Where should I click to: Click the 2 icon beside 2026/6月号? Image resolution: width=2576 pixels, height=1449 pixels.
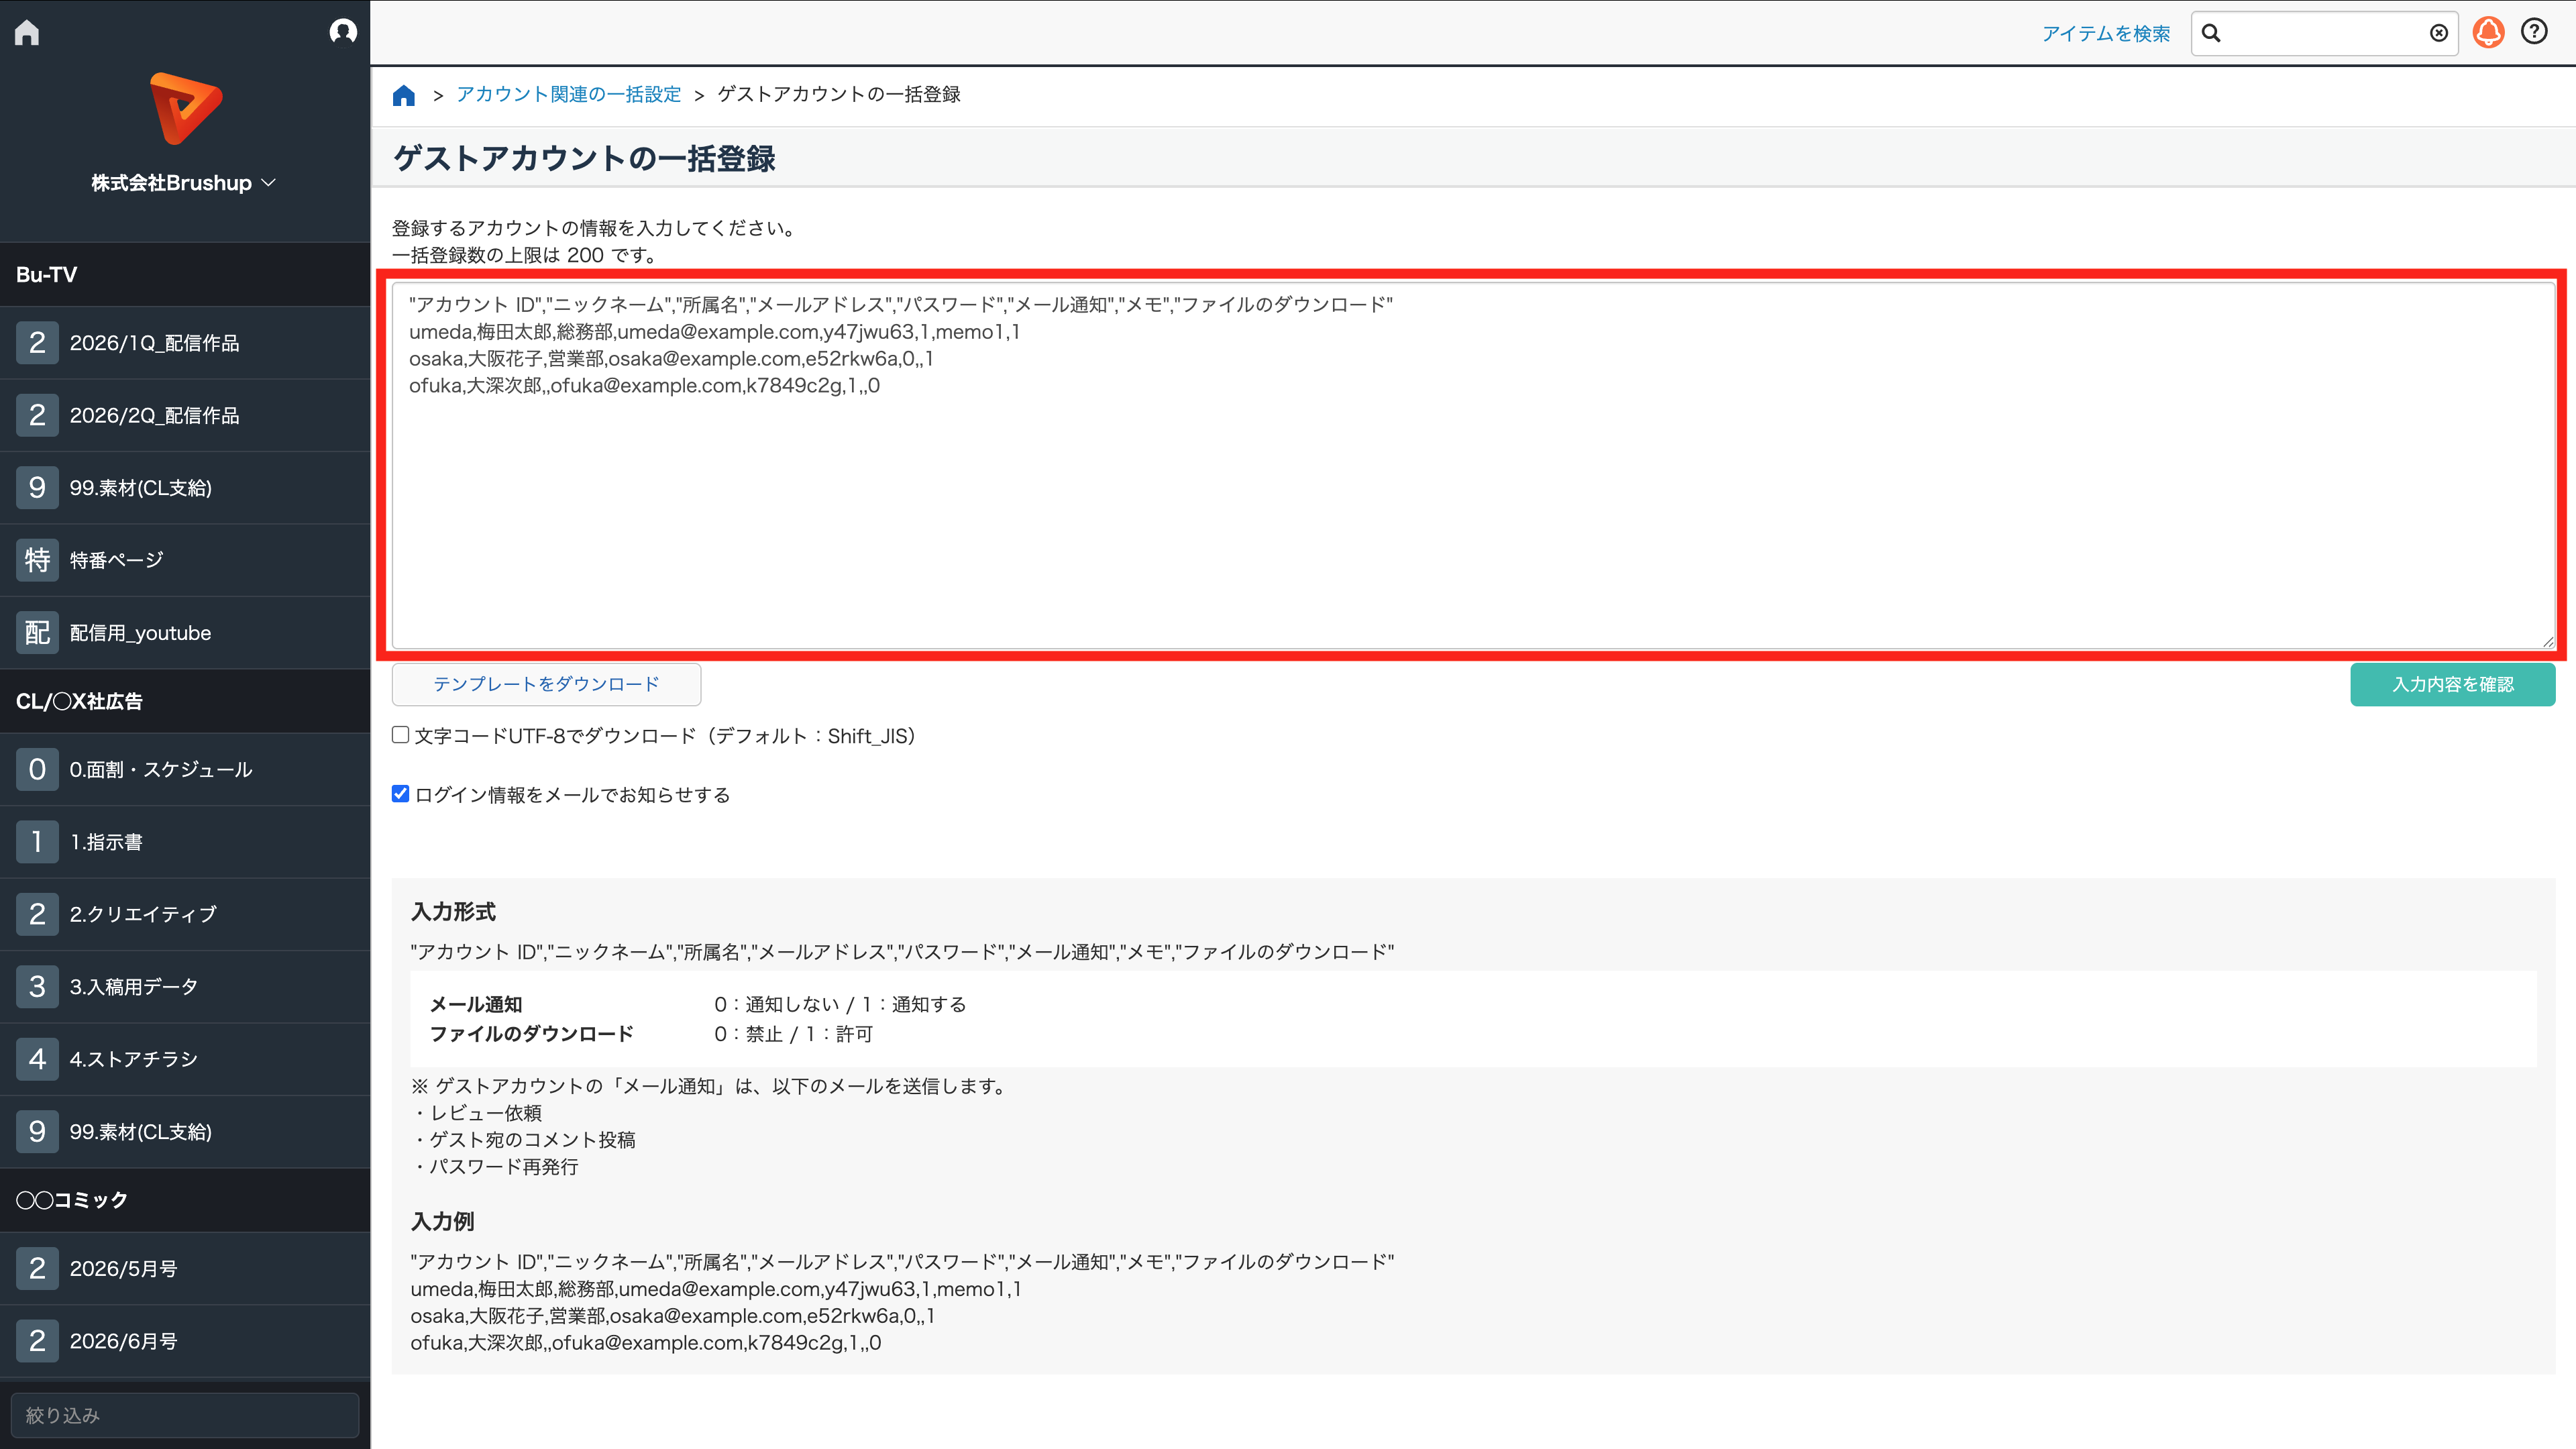click(37, 1341)
